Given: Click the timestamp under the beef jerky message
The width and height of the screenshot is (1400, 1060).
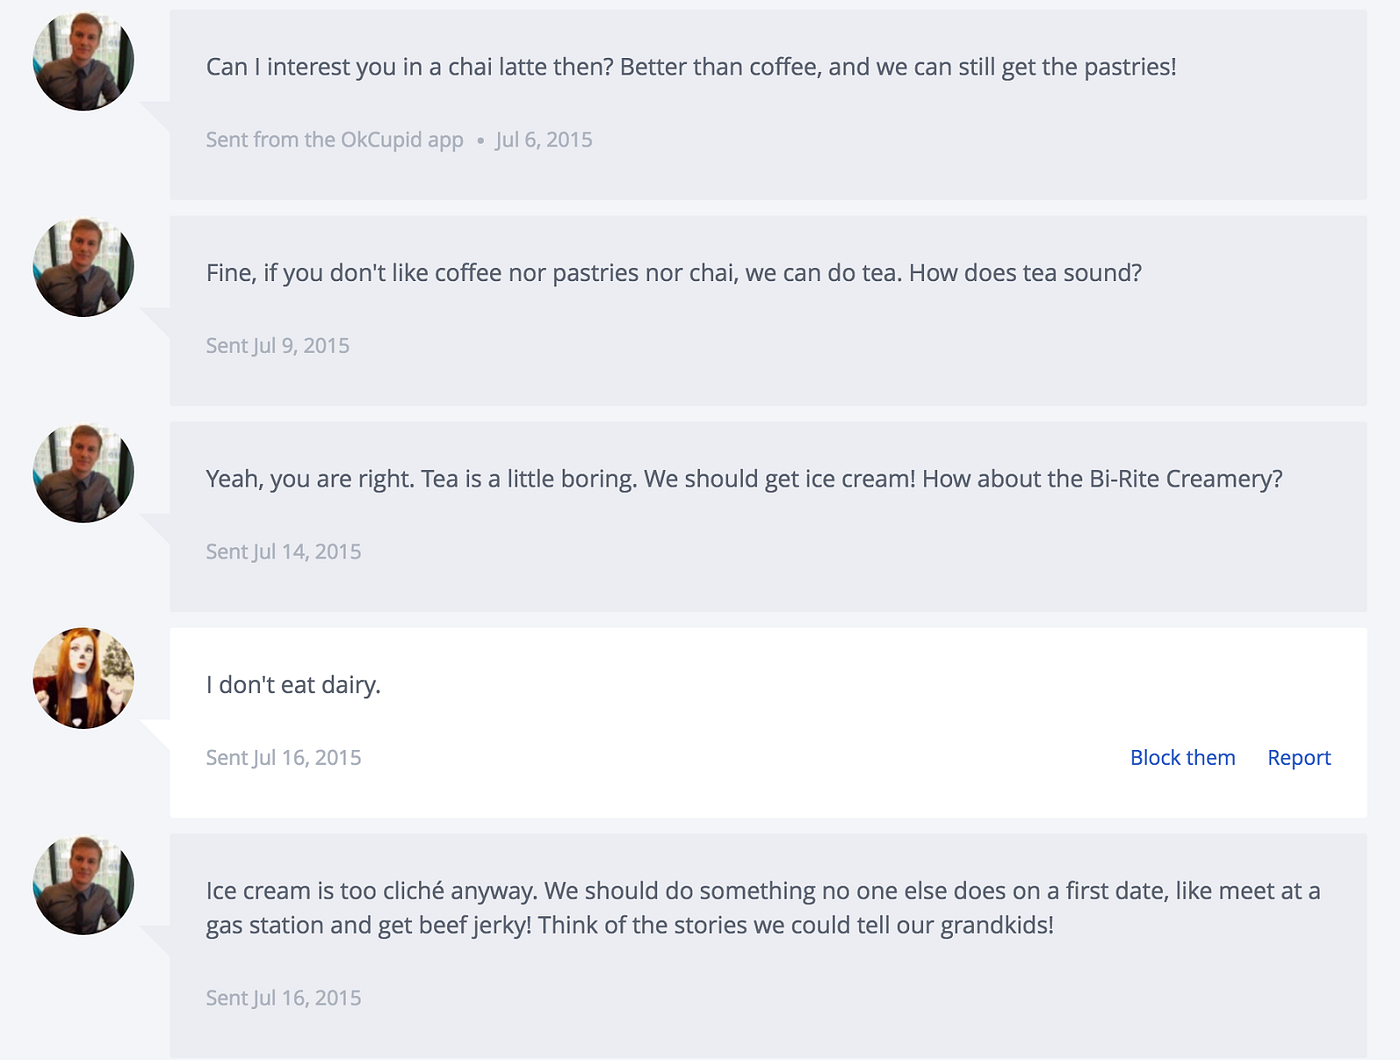Looking at the screenshot, I should pos(283,998).
